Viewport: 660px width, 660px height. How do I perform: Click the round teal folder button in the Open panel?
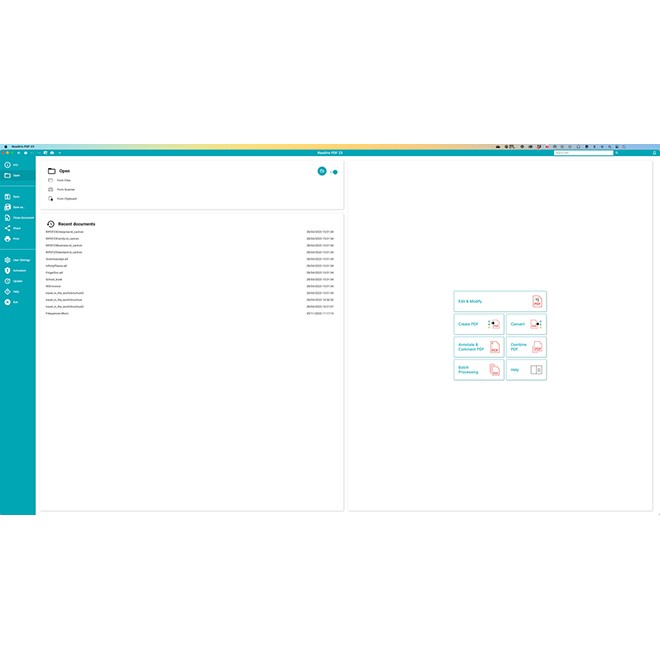322,171
